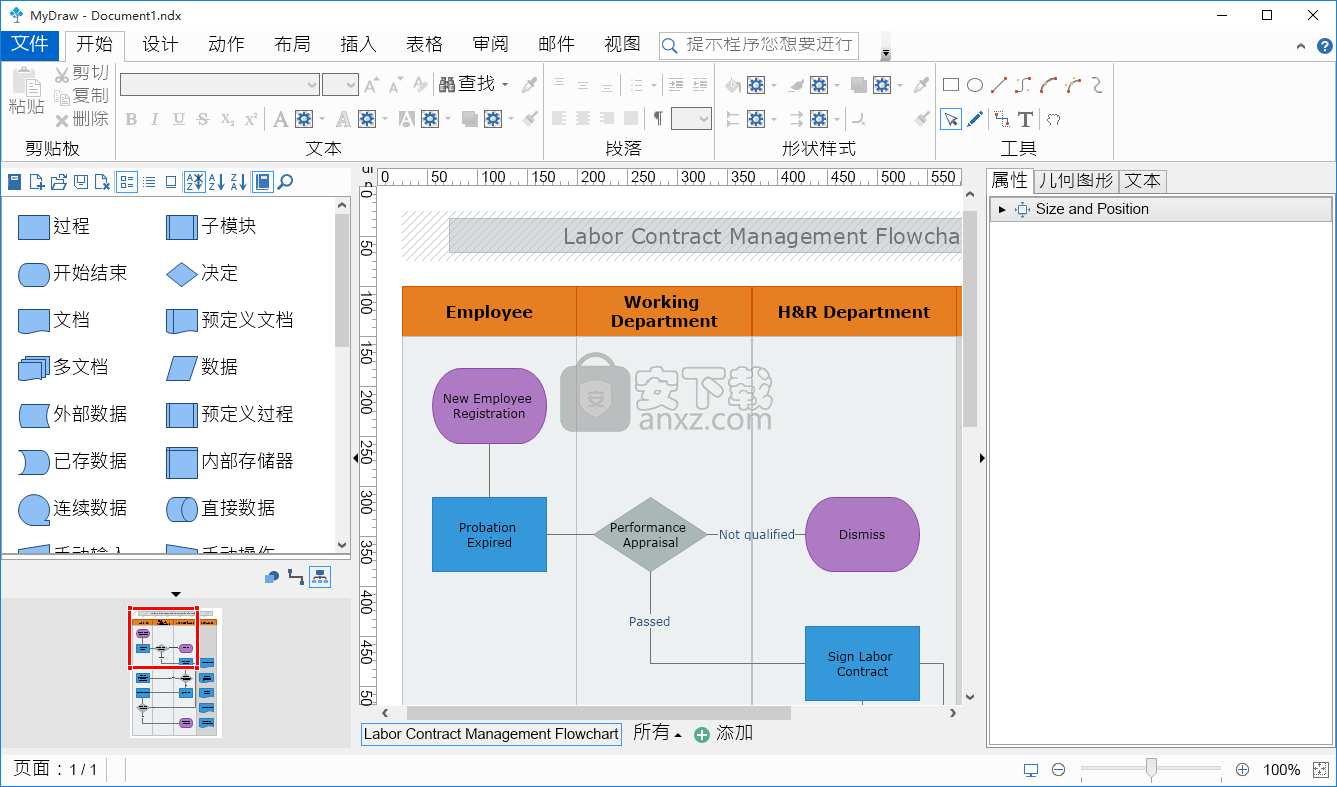The image size is (1337, 787).
Task: Open the 所有 pages dropdown
Action: coord(657,733)
